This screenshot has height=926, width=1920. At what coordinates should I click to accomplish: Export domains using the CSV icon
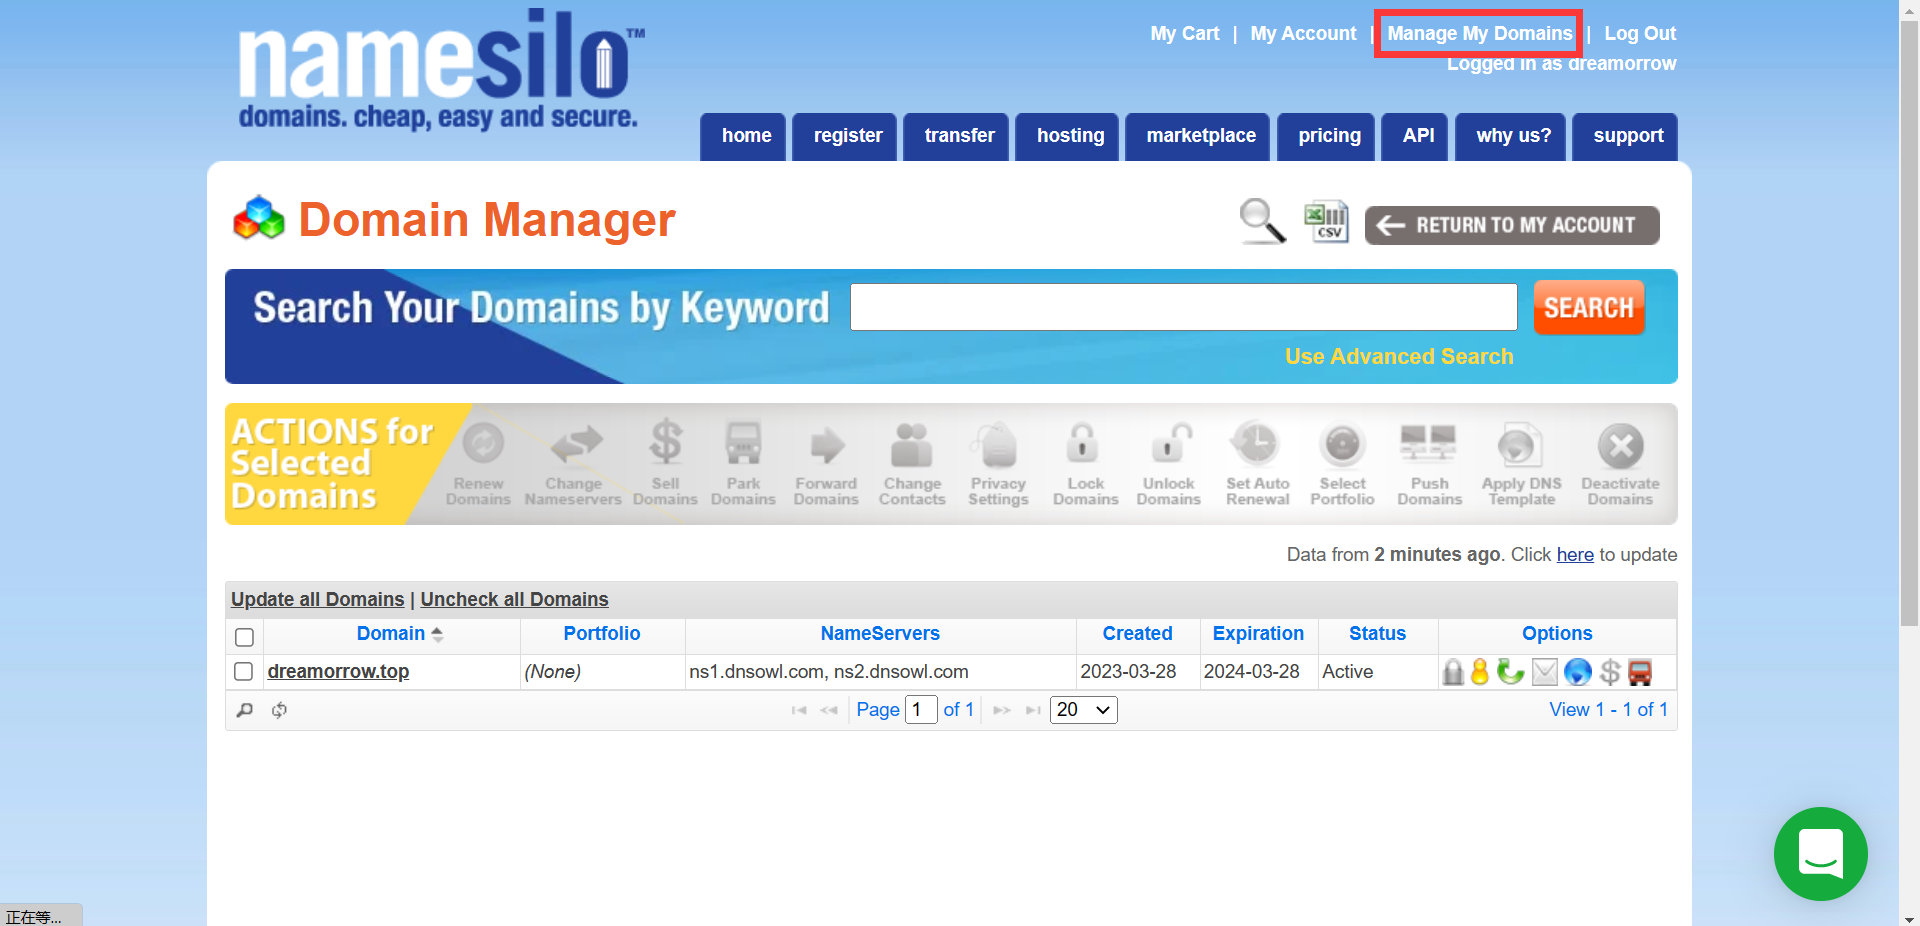click(x=1327, y=221)
